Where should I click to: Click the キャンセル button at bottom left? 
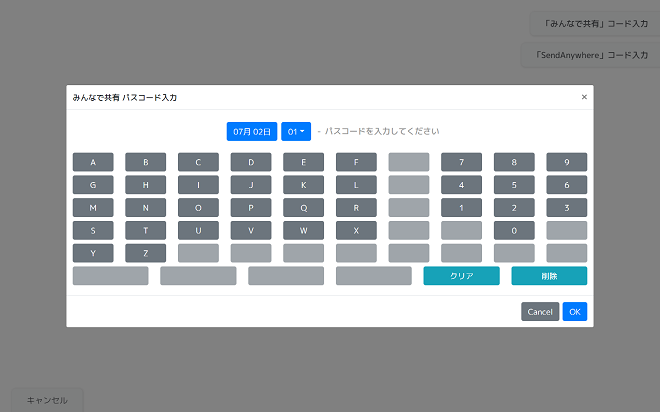47,400
